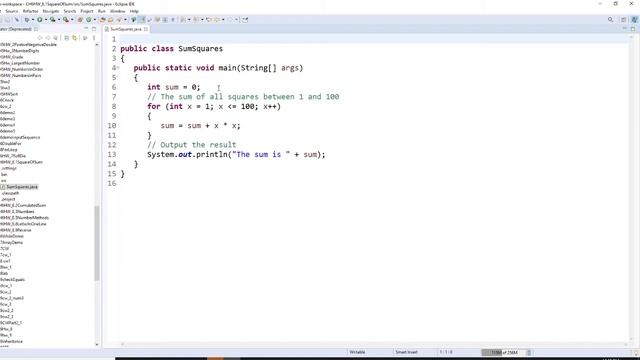The height and width of the screenshot is (360, 640).
Task: Open New Java Class dropdown arrow
Action: point(95,20)
